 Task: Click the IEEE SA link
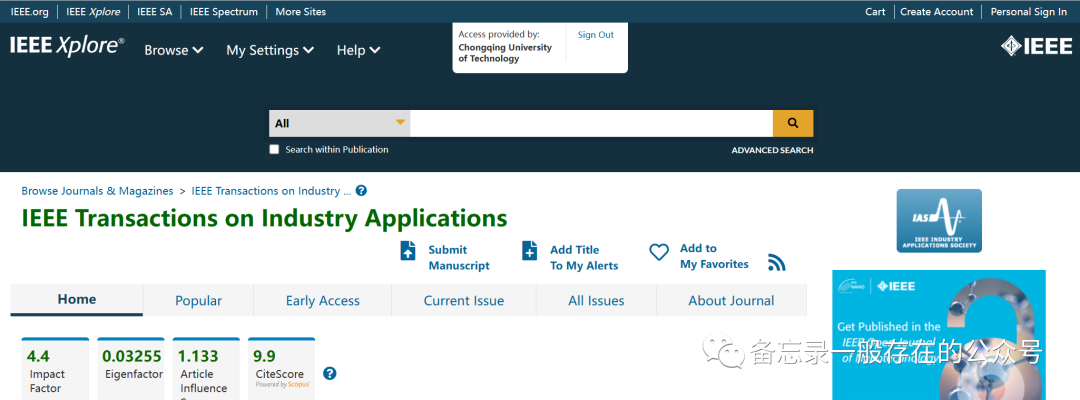[155, 12]
